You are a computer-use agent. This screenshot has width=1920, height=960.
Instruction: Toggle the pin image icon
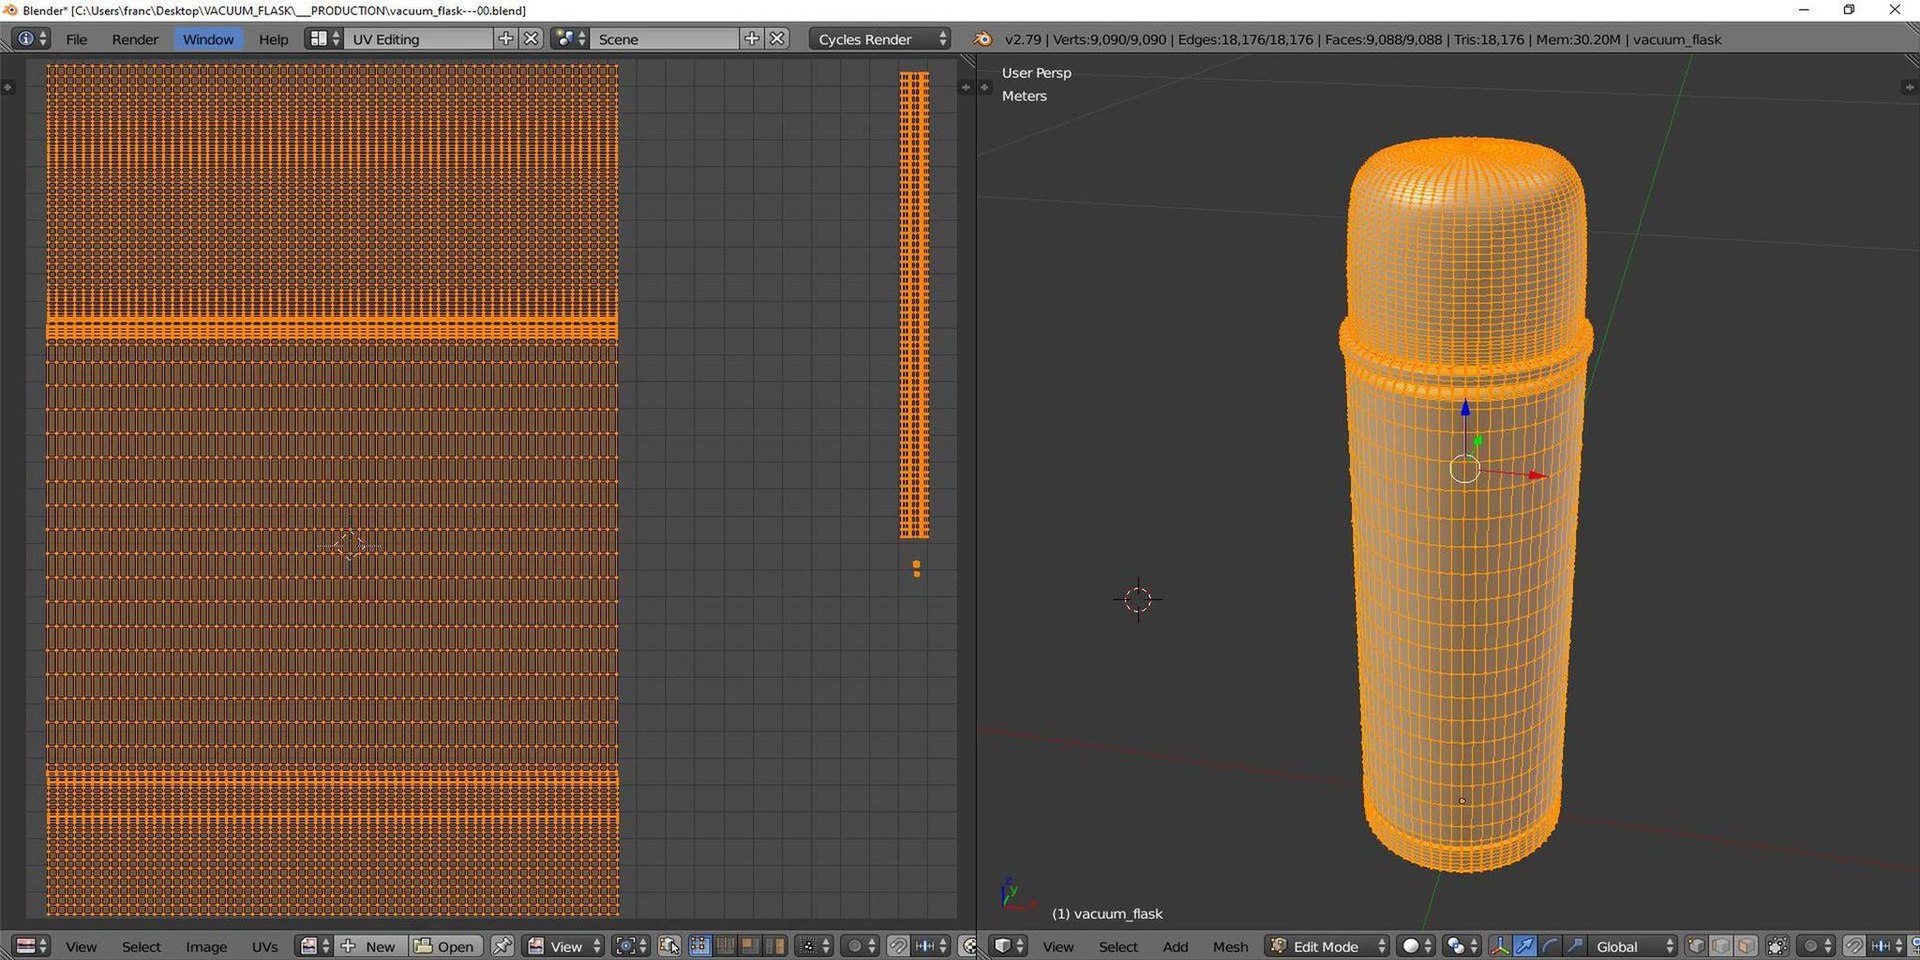[x=502, y=946]
